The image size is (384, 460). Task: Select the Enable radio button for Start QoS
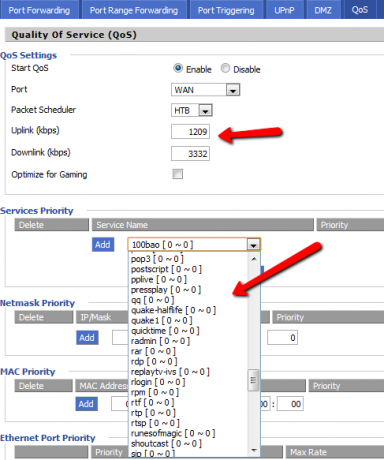(x=178, y=68)
